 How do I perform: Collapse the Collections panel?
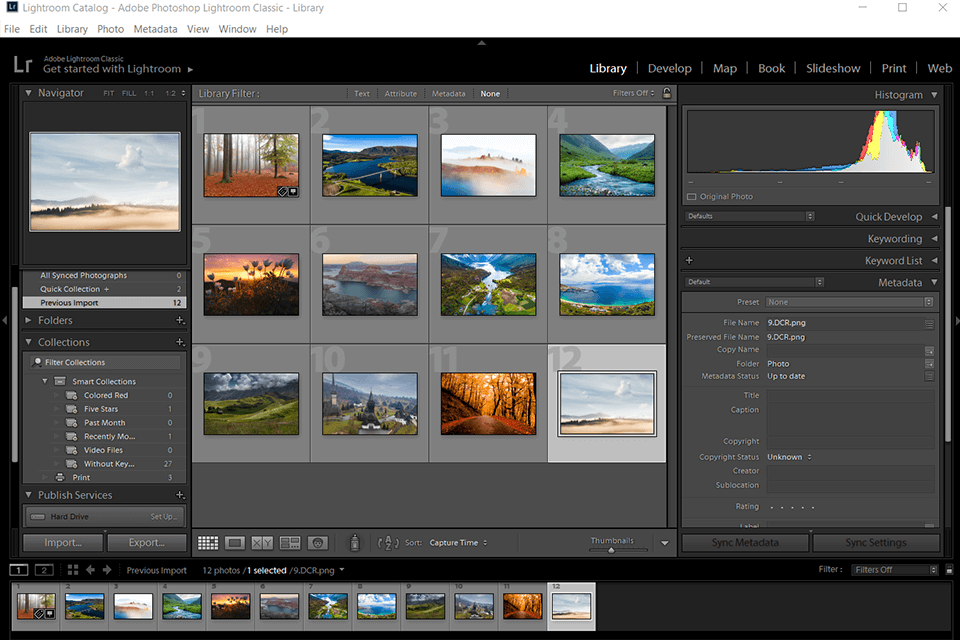[28, 342]
